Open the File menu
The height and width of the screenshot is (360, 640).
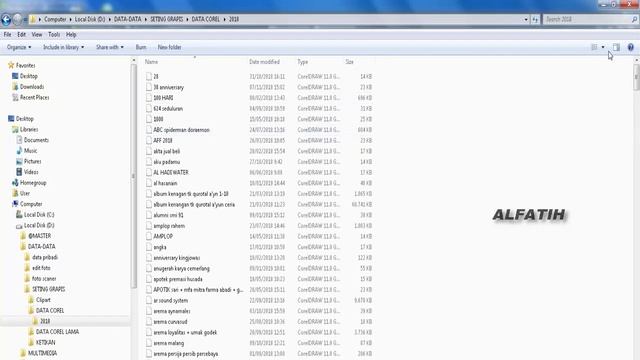click(7, 35)
